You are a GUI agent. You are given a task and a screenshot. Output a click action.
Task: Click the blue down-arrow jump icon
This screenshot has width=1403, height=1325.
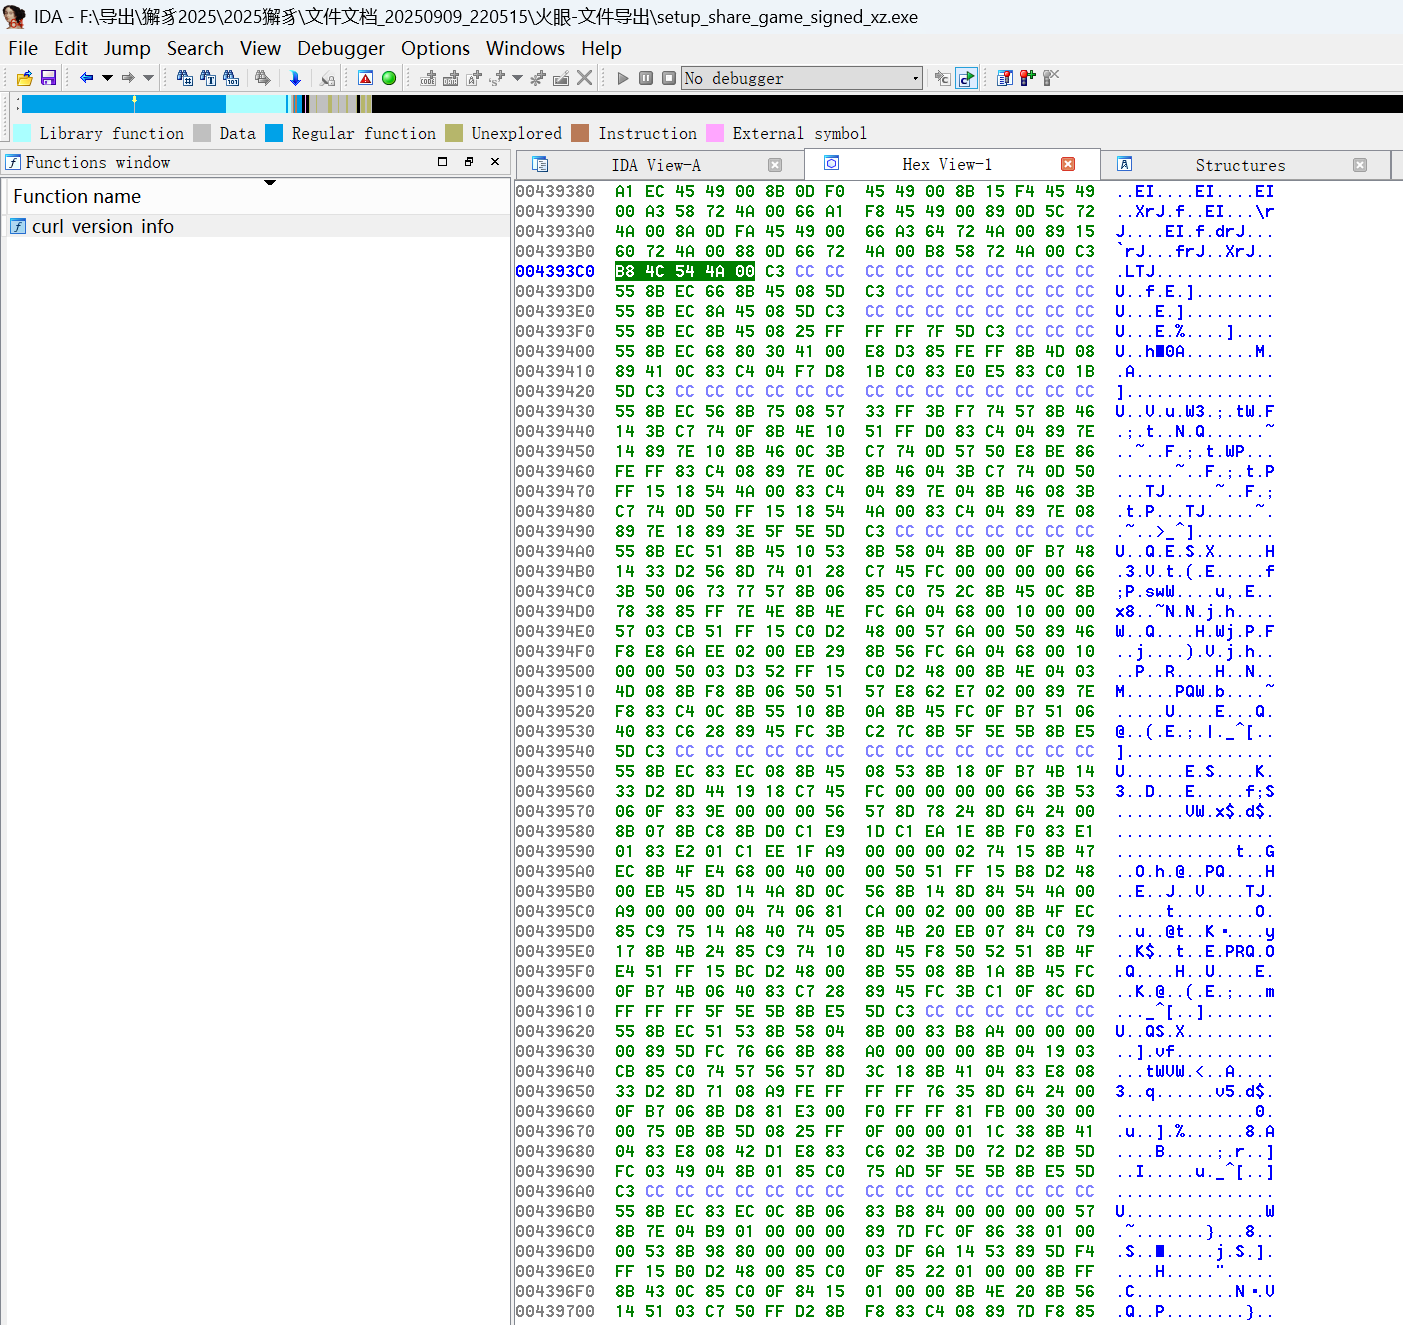click(295, 78)
